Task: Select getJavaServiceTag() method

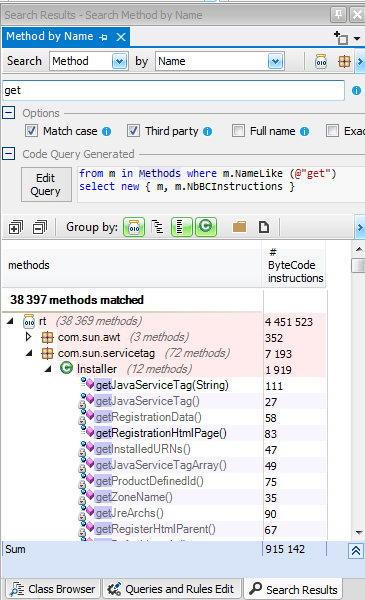Action: click(x=147, y=401)
